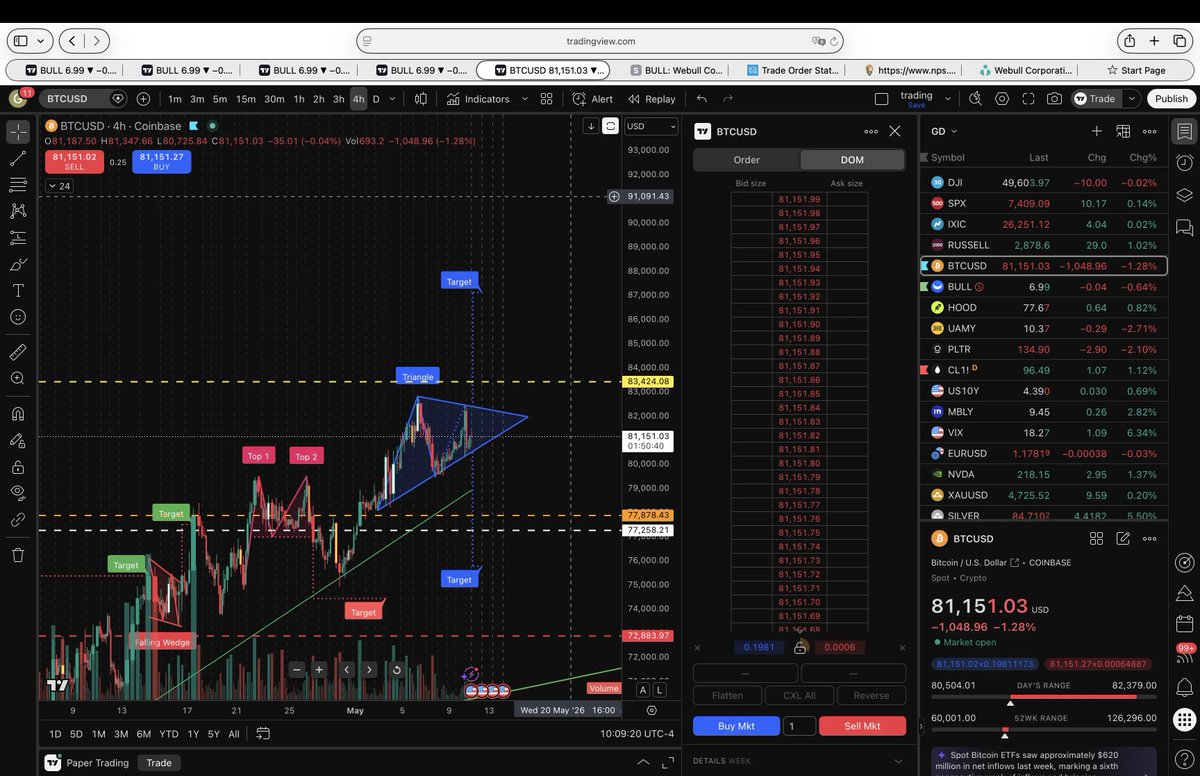Select the trend line drawing tool
Screen dimensions: 1200x776
coord(18,158)
